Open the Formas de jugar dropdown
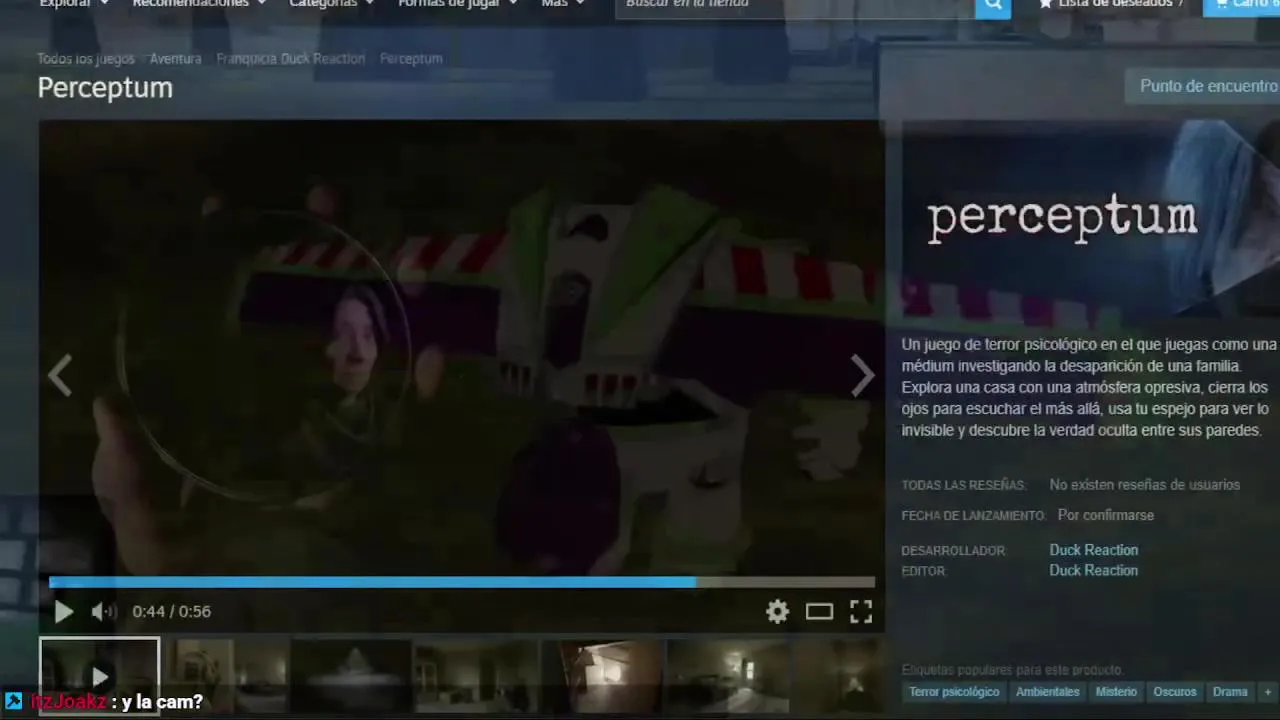Viewport: 1280px width, 720px height. click(x=458, y=4)
